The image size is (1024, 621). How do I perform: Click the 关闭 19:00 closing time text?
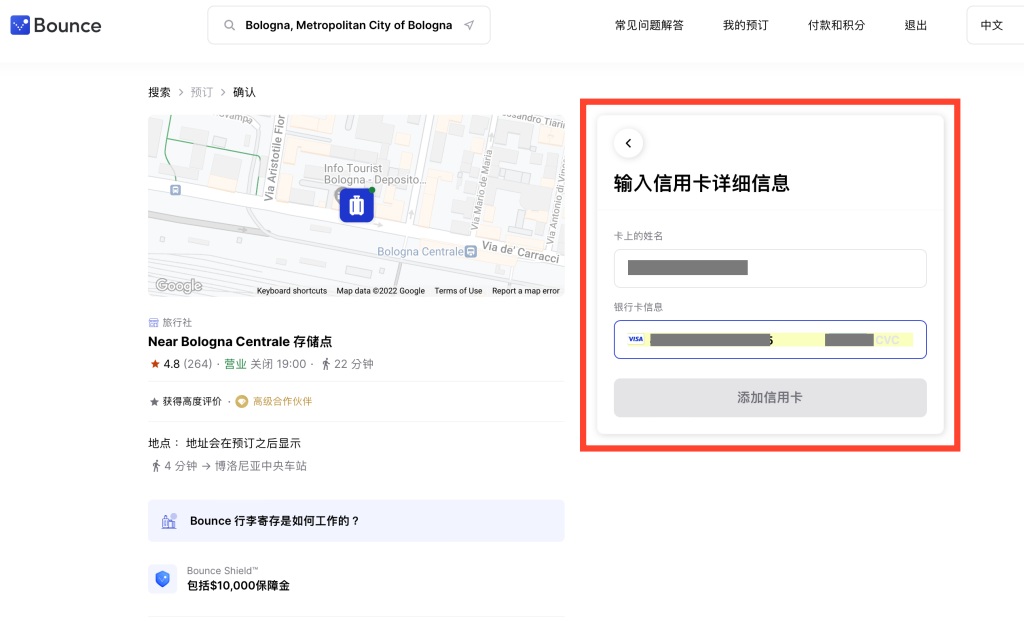(279, 364)
